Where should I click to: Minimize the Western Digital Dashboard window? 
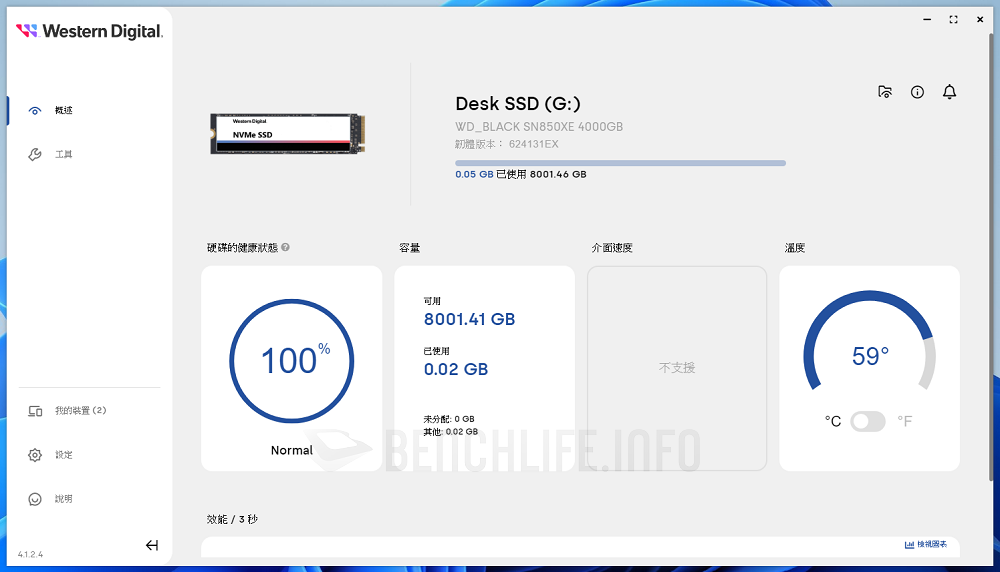click(927, 20)
